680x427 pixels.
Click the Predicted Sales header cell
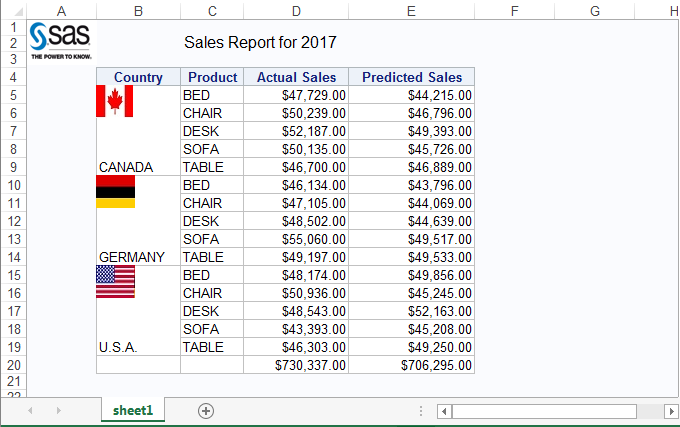(x=411, y=77)
